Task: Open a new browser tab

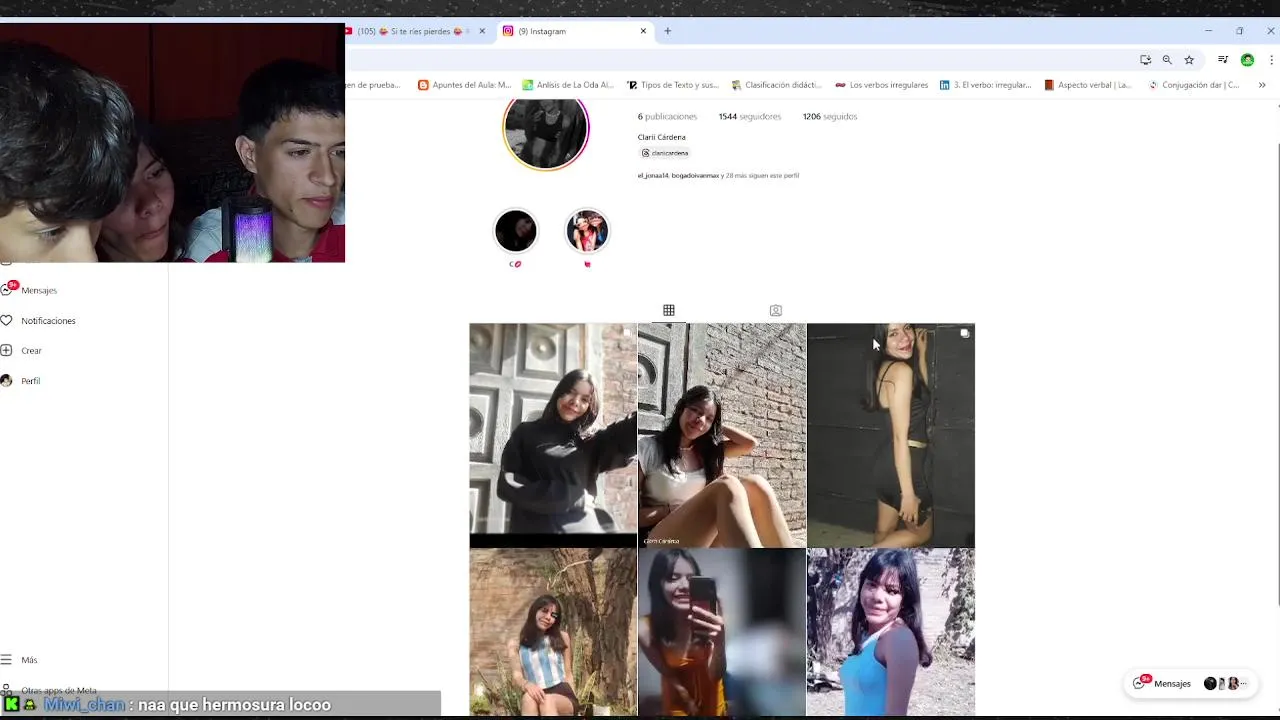Action: point(667,31)
